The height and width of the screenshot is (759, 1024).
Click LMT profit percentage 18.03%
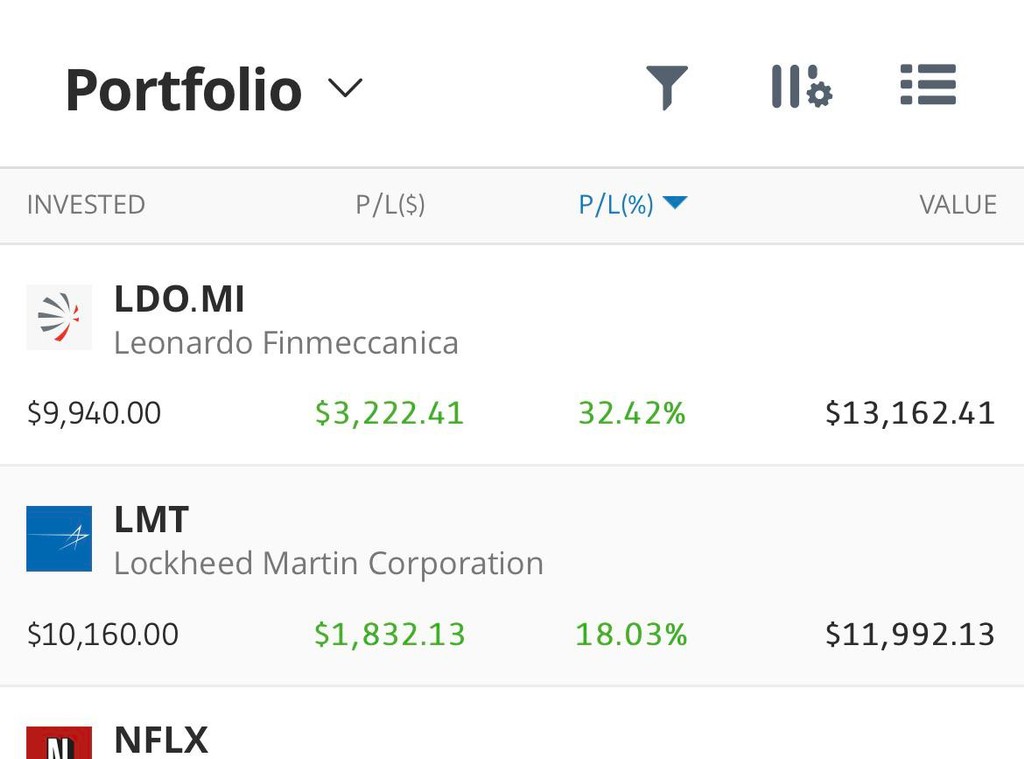[631, 634]
